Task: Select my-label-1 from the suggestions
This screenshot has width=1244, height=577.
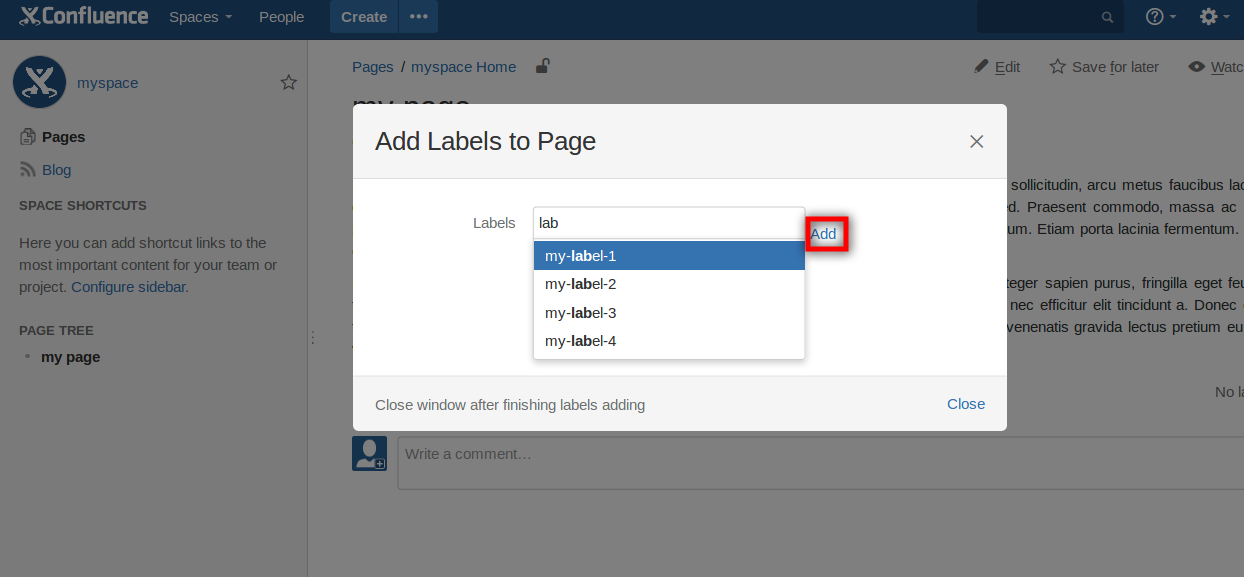Action: pos(668,256)
